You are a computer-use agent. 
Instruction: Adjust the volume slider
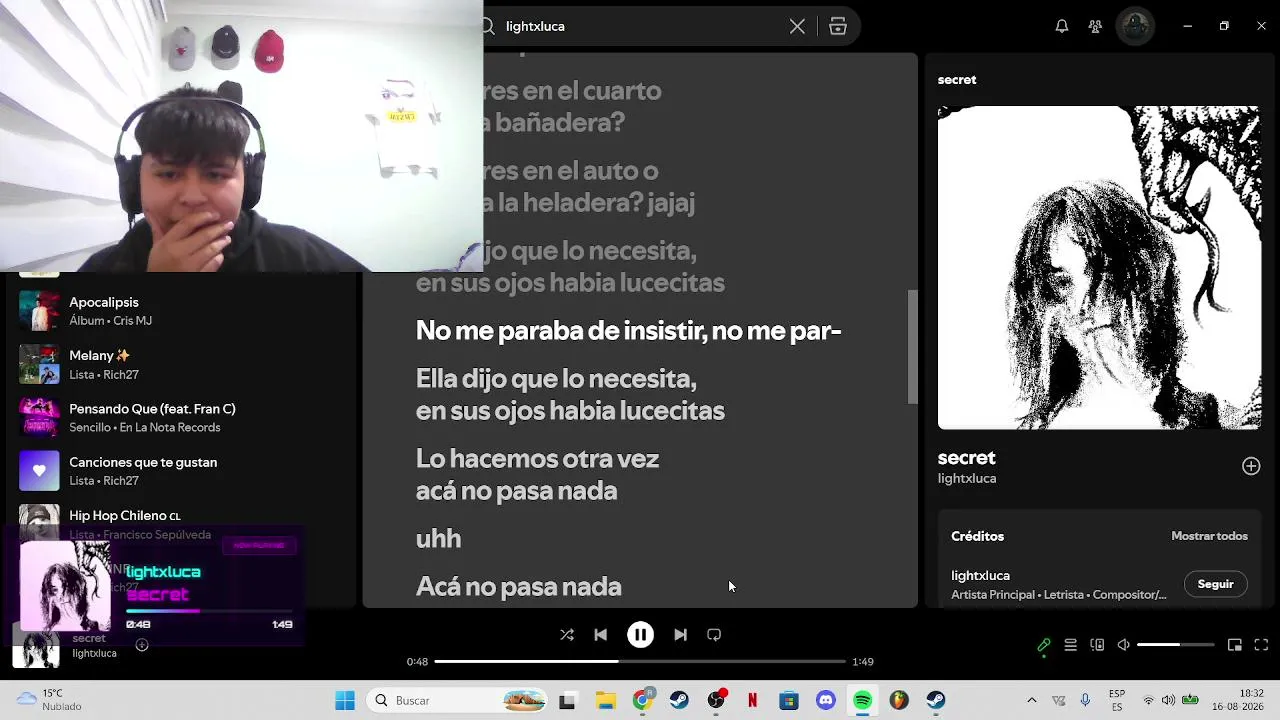[x=1175, y=645]
